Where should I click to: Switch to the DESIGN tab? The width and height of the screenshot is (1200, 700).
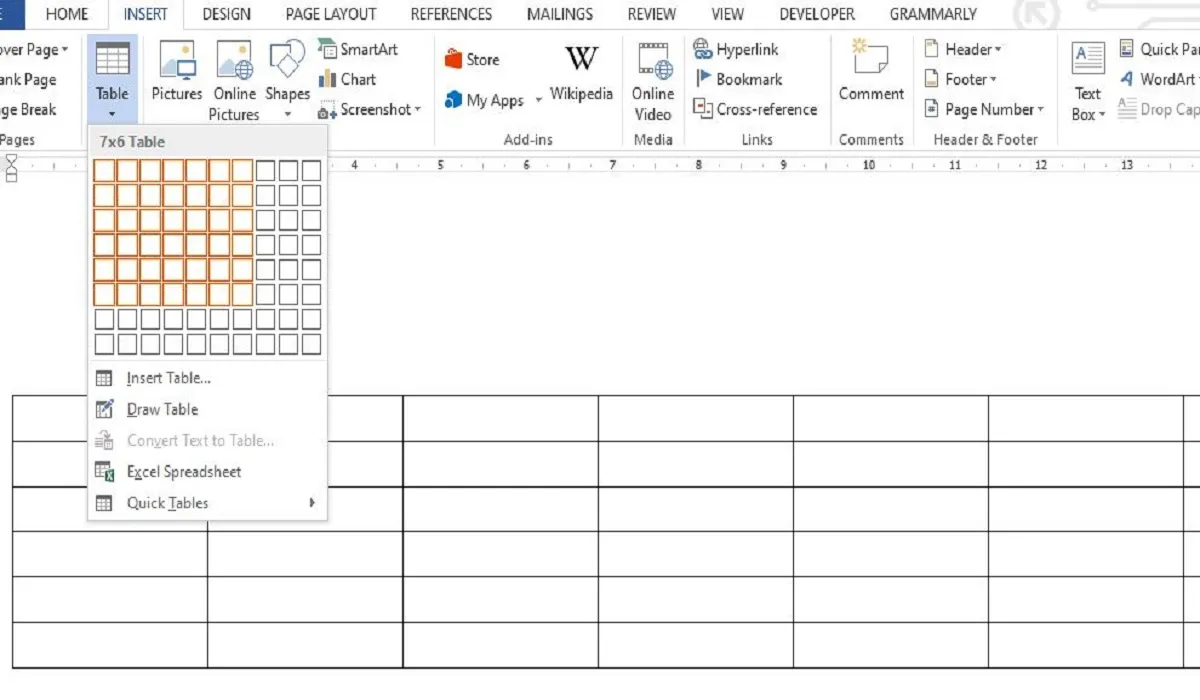(227, 14)
